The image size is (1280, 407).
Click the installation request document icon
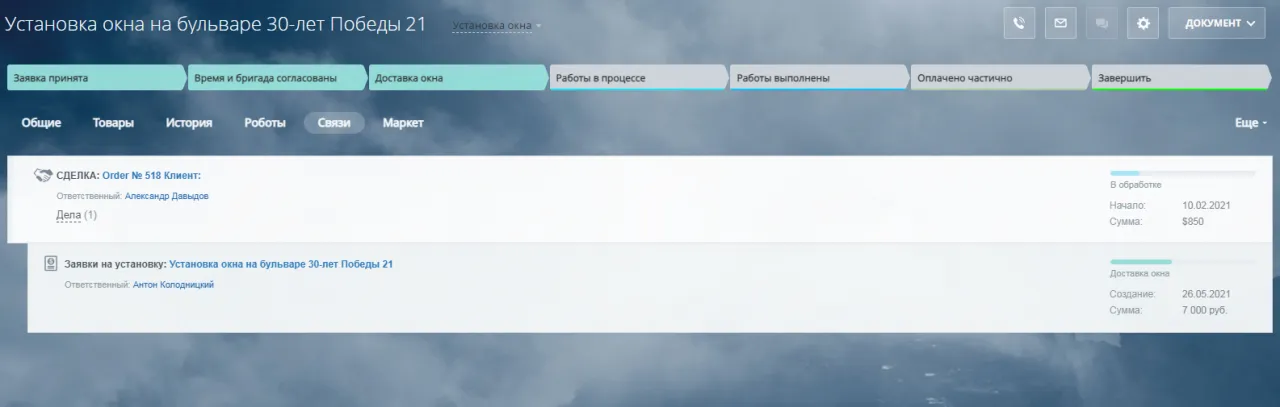(x=51, y=264)
